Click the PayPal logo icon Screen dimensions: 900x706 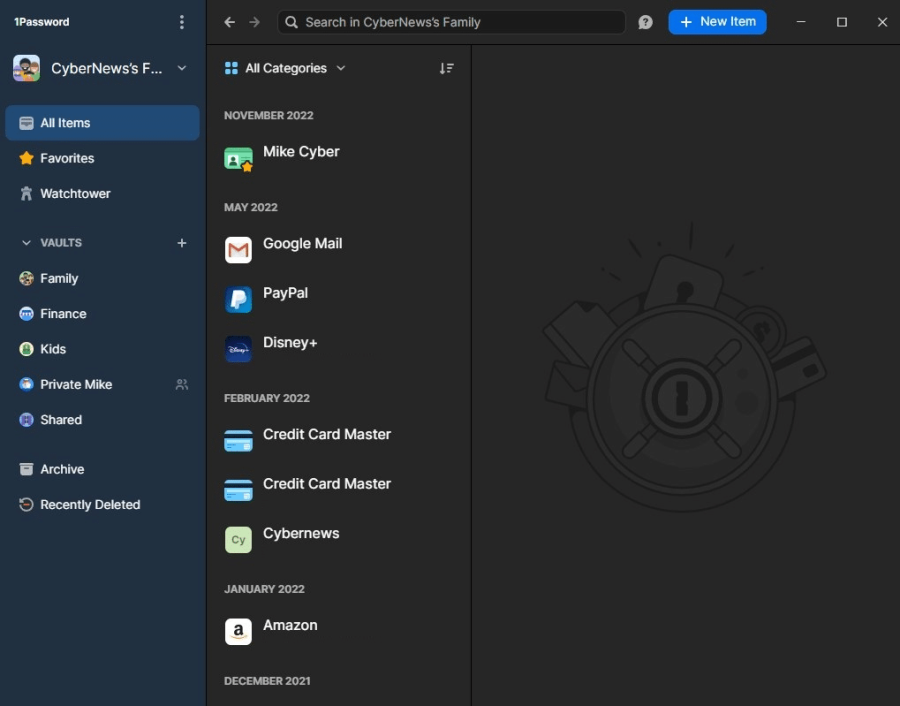tap(238, 299)
